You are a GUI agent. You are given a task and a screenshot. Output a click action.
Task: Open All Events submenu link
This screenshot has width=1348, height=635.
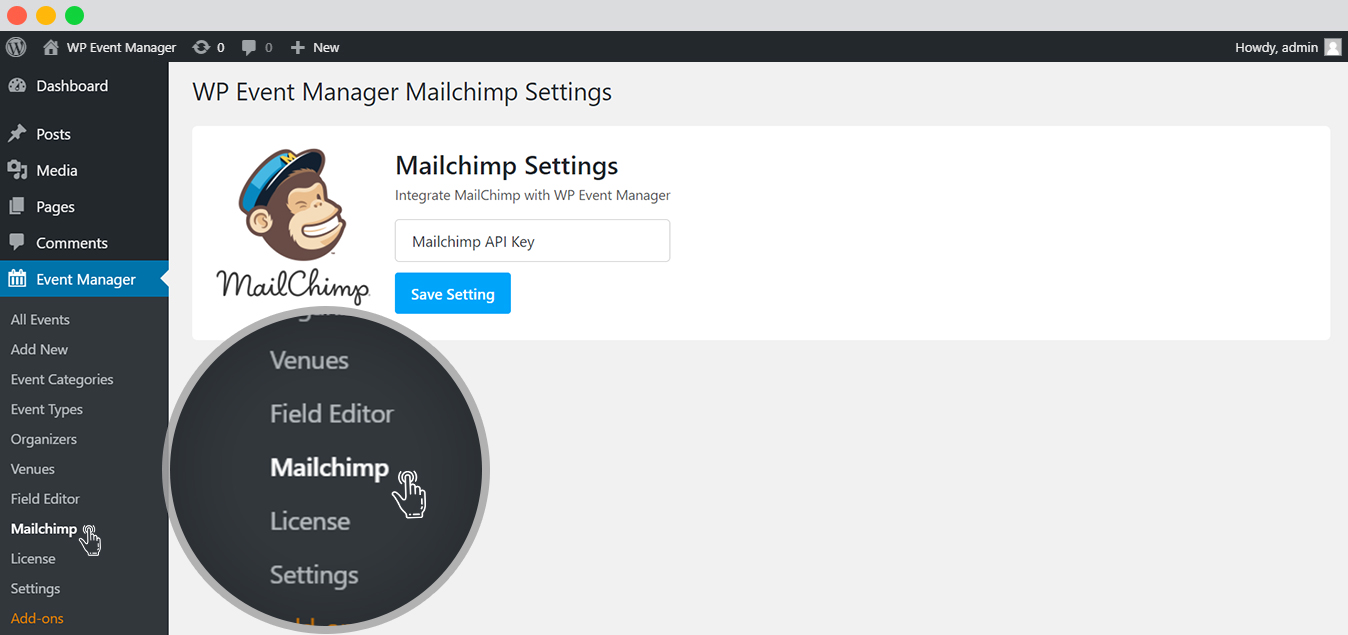pos(40,320)
